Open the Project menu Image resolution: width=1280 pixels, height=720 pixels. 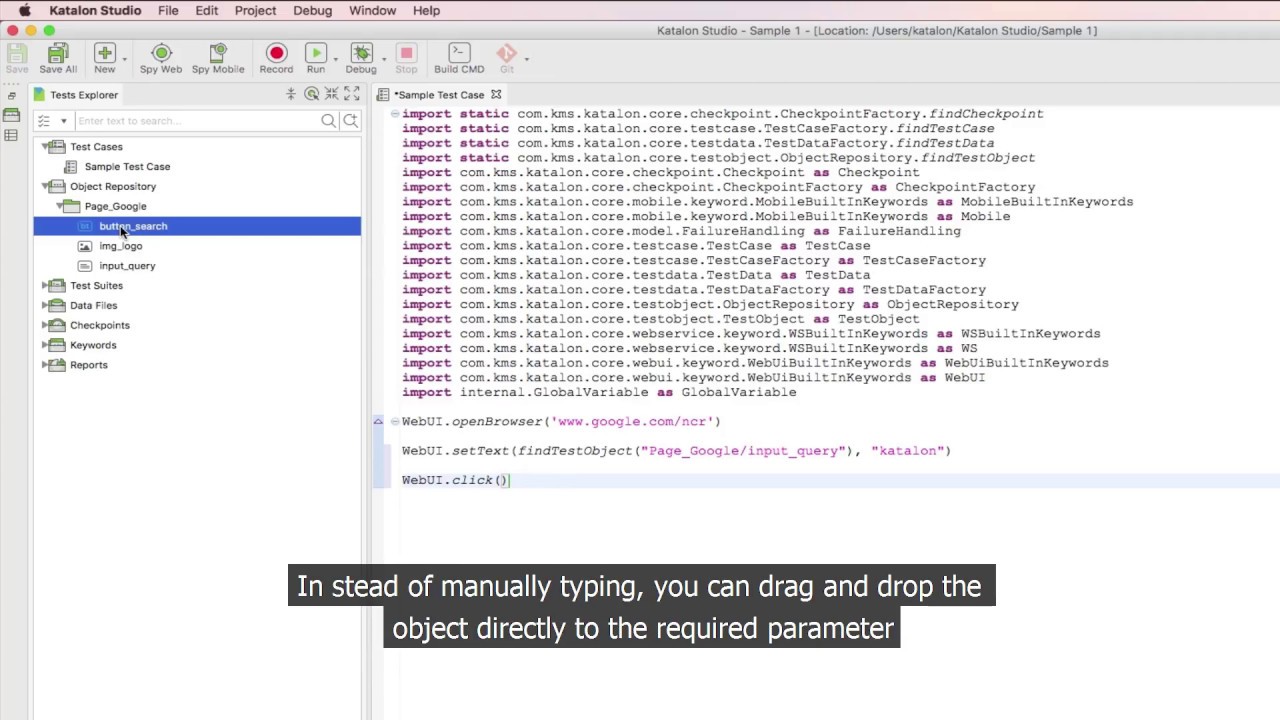(255, 10)
